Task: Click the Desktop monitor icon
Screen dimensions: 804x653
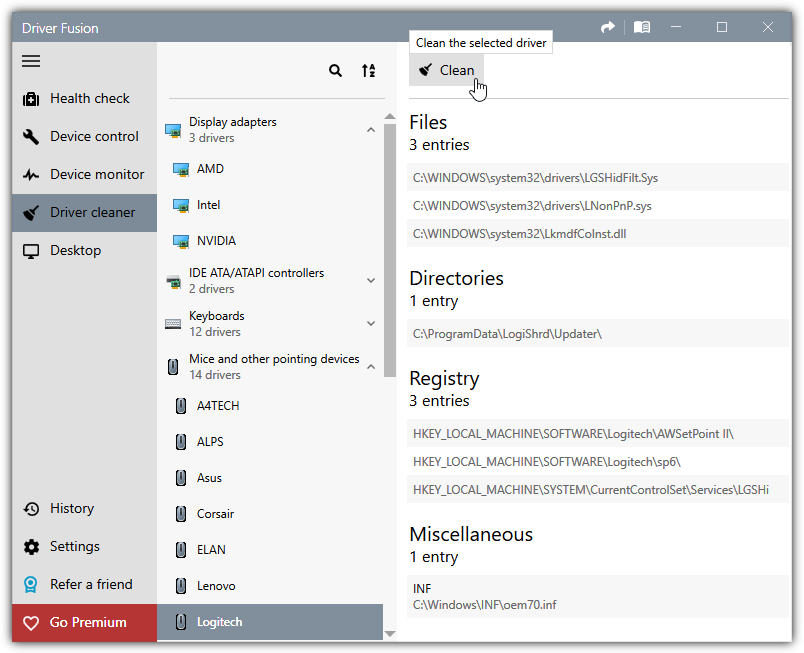Action: click(x=31, y=251)
